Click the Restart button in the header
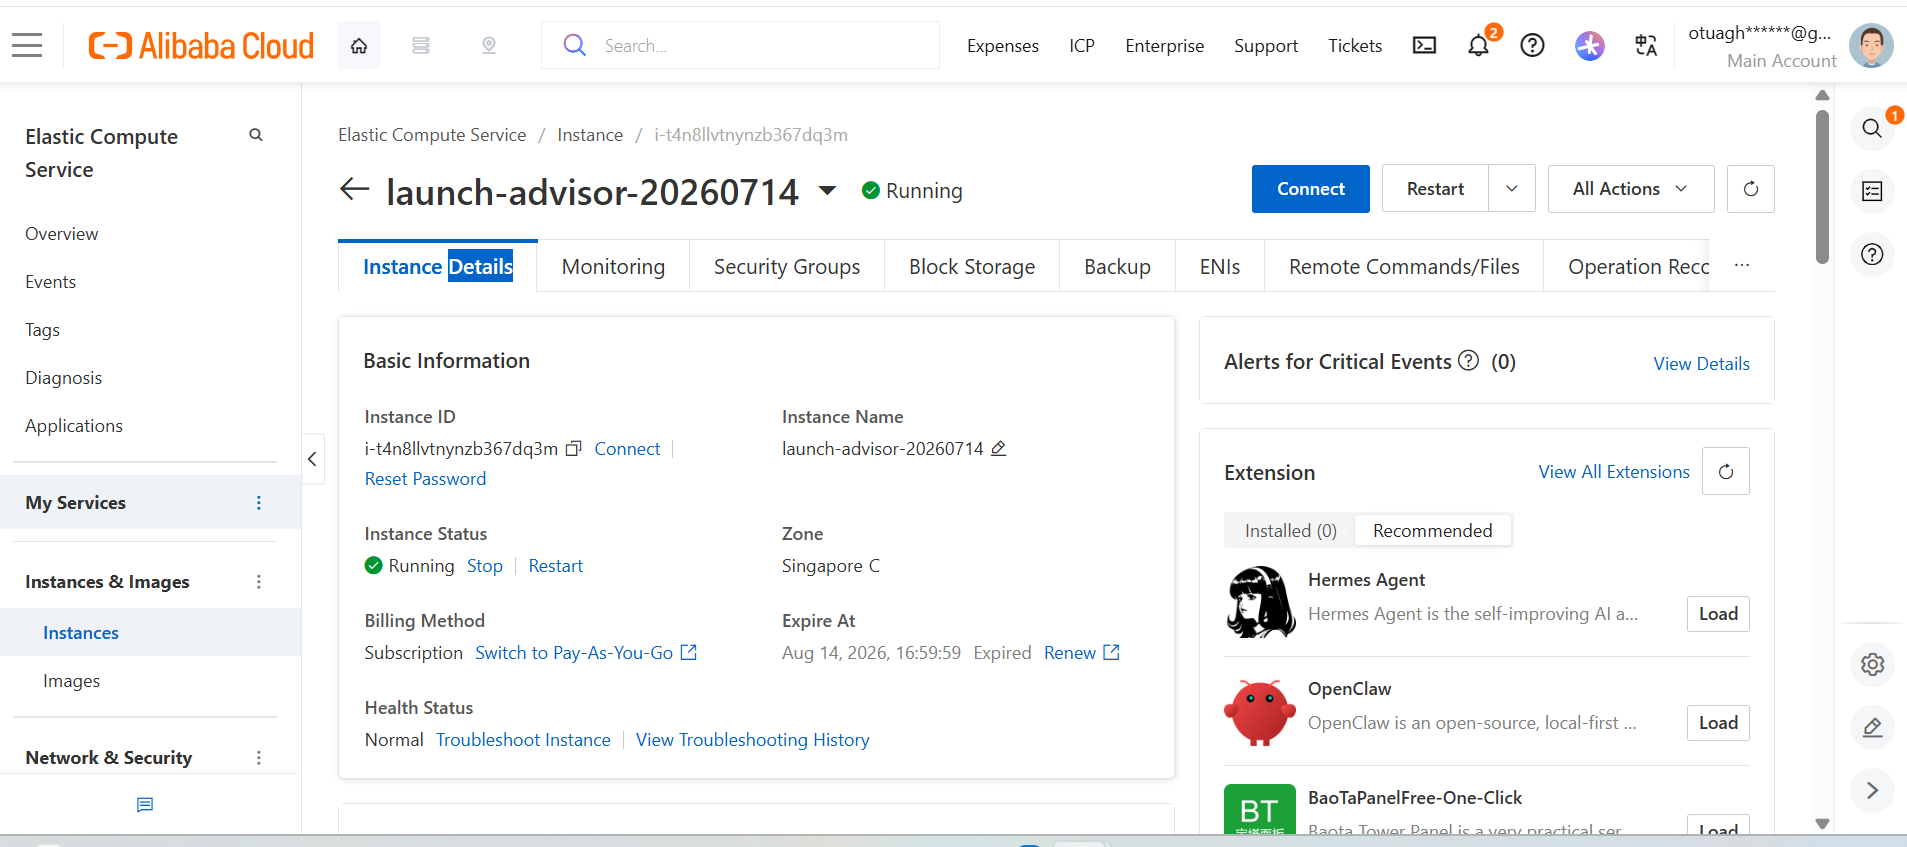 coord(1435,189)
